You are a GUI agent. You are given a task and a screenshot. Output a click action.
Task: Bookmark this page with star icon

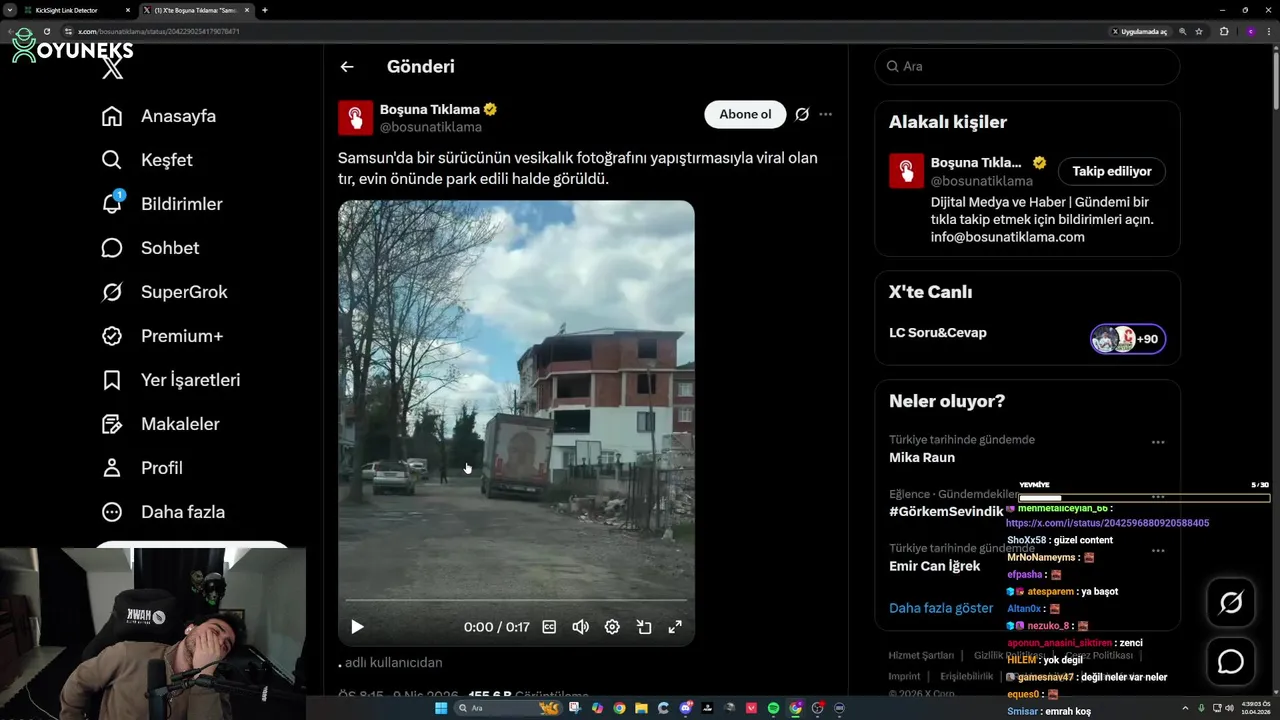pyautogui.click(x=1199, y=31)
